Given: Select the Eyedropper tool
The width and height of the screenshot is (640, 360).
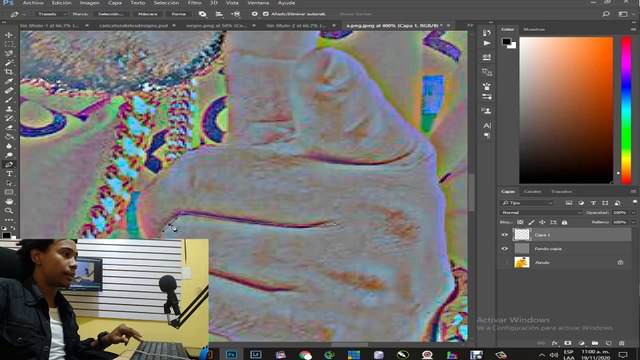Looking at the screenshot, I should click(9, 81).
